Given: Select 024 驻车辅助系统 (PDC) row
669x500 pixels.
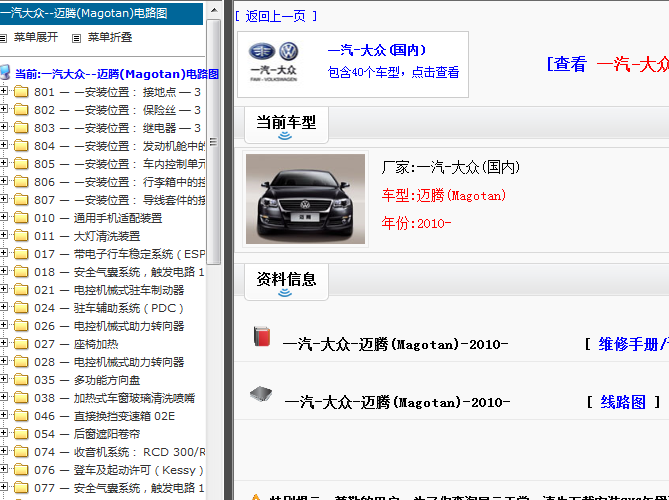Looking at the screenshot, I should [109, 308].
